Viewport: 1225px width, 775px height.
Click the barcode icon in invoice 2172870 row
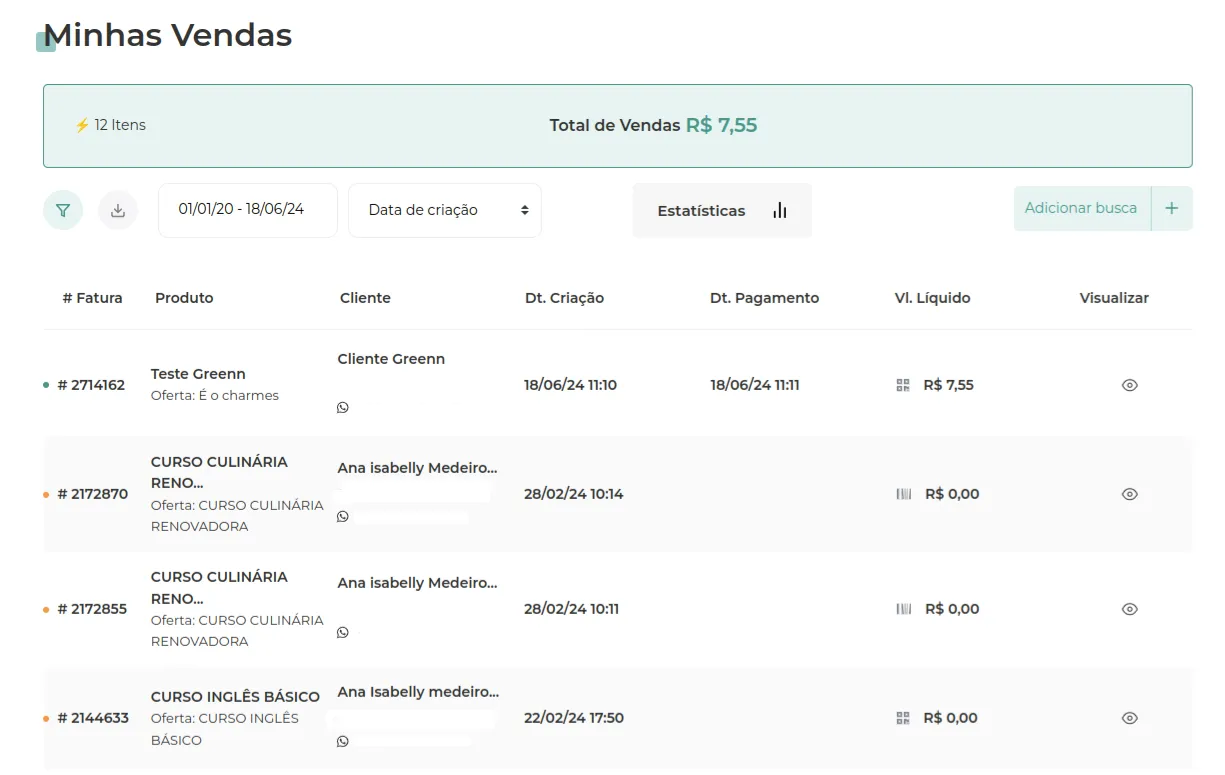(904, 494)
